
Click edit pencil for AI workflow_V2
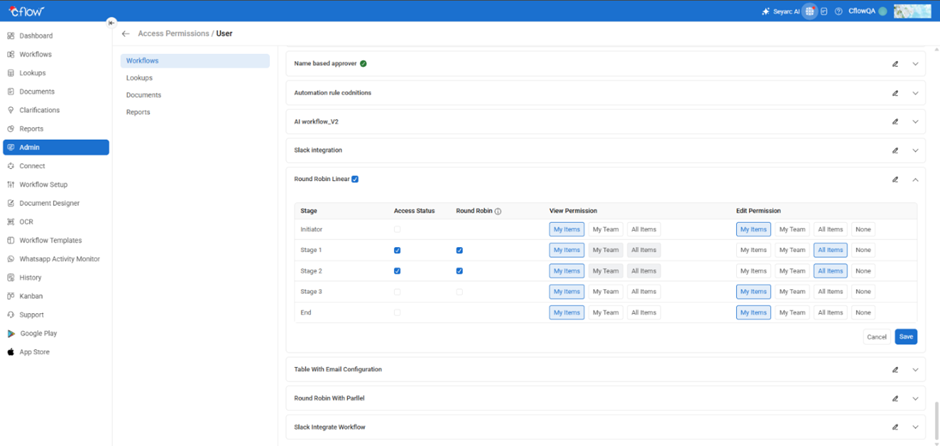(x=895, y=122)
